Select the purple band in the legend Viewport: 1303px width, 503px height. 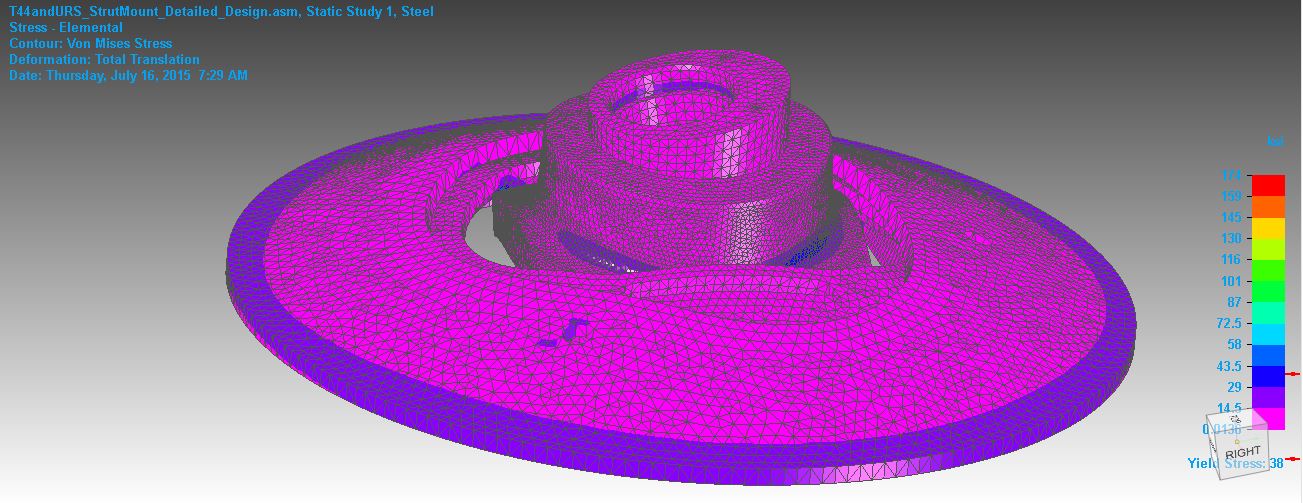[x=1268, y=397]
